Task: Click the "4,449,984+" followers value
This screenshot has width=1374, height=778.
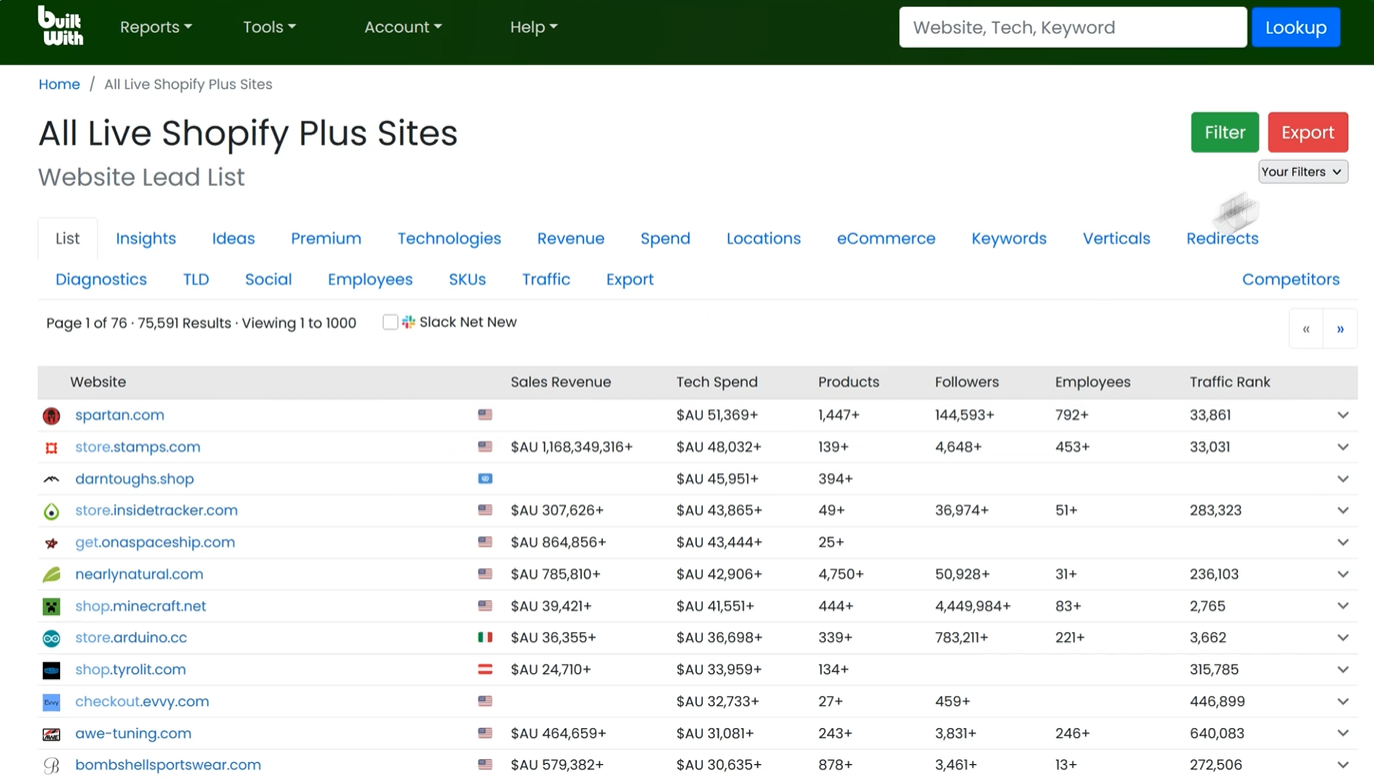Action: click(x=973, y=606)
